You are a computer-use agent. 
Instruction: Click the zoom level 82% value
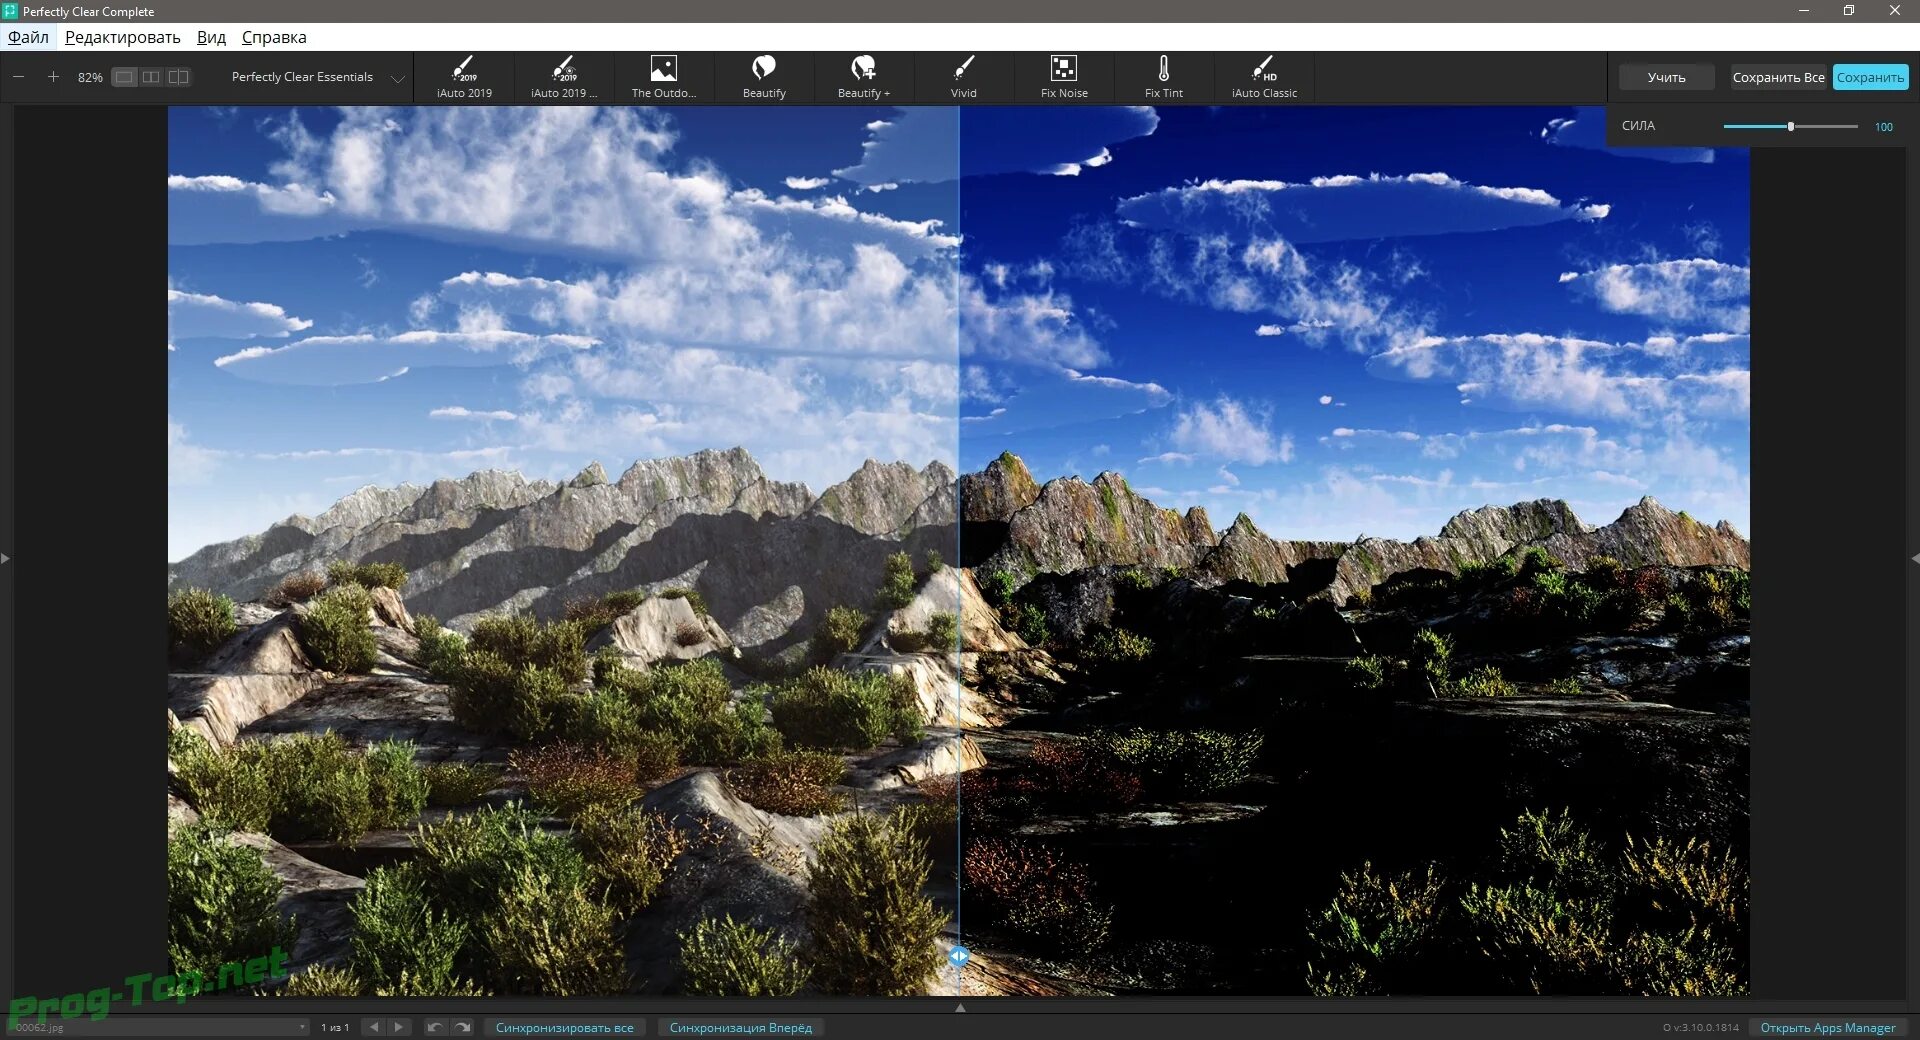pyautogui.click(x=90, y=77)
